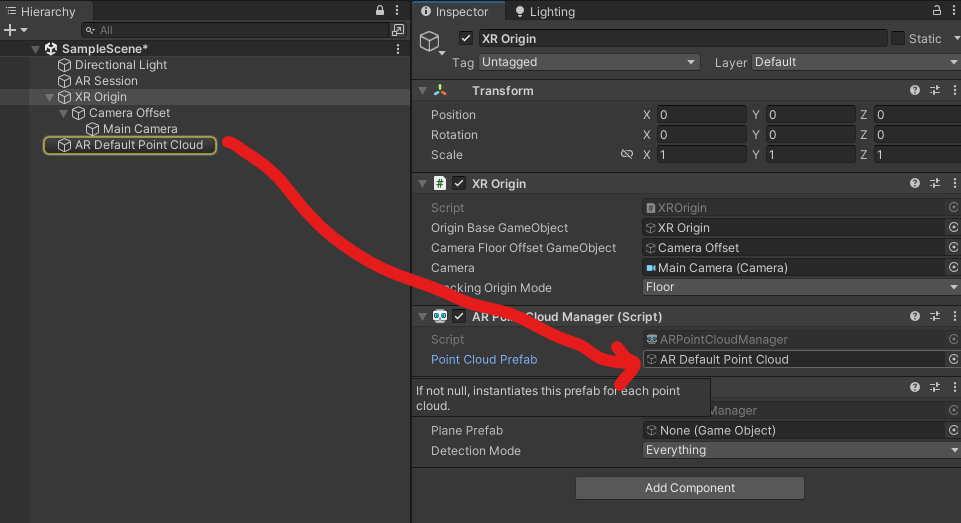The width and height of the screenshot is (961, 523).
Task: Click Rotation X value field
Action: [x=701, y=135]
